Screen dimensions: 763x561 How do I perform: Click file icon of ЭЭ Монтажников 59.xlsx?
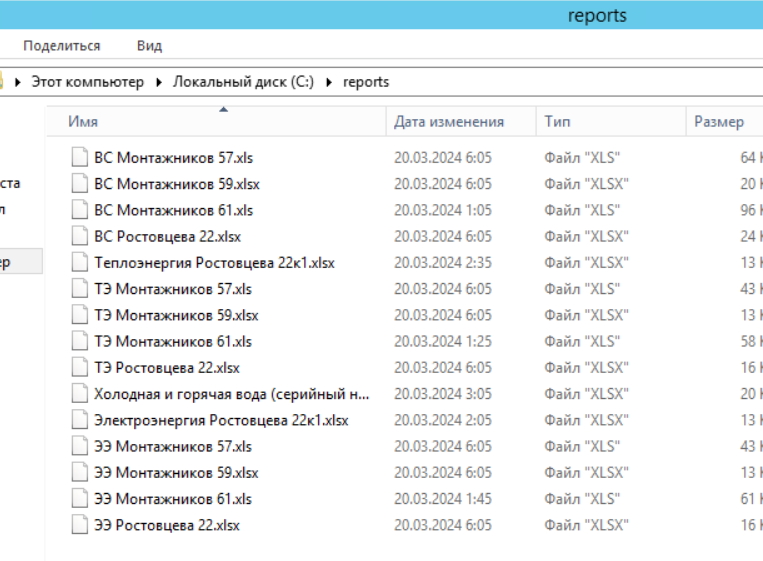tap(80, 473)
